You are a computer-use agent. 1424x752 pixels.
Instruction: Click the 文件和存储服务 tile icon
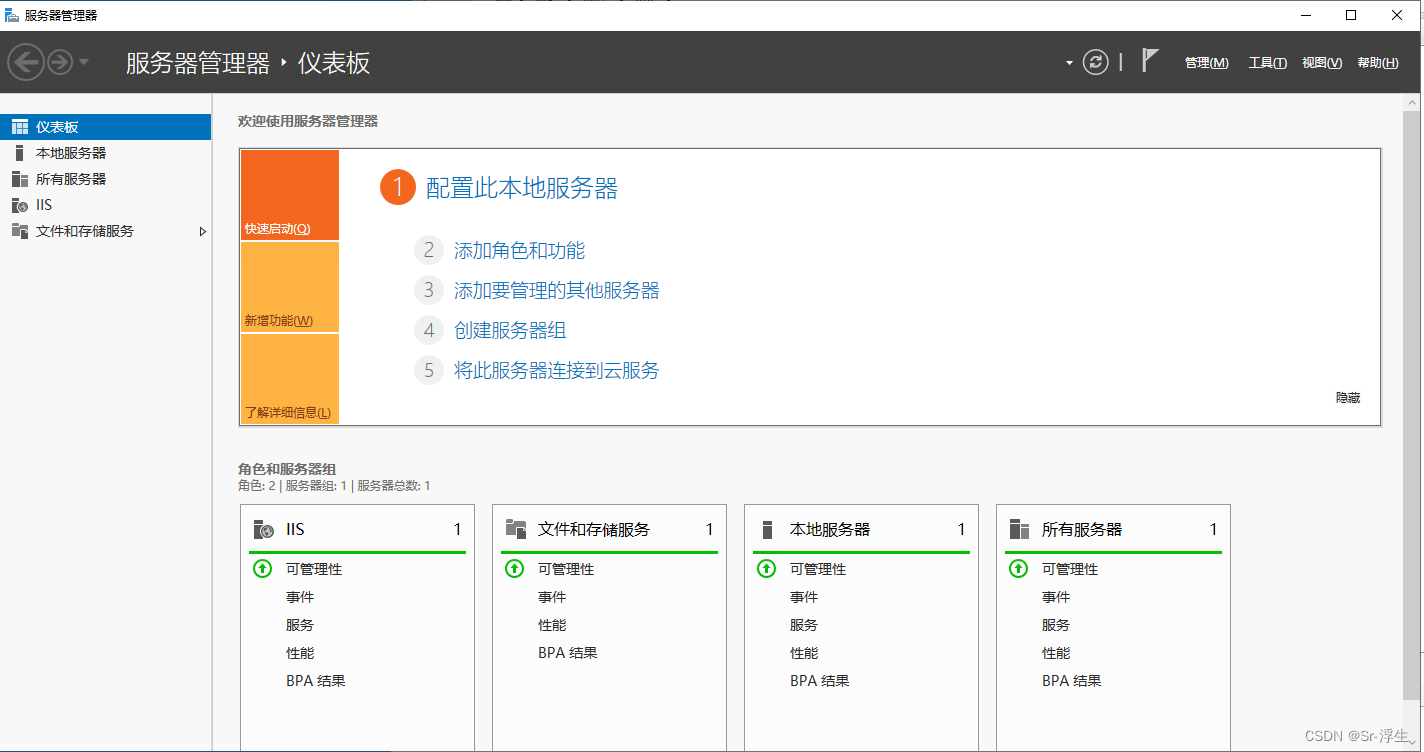[x=515, y=528]
